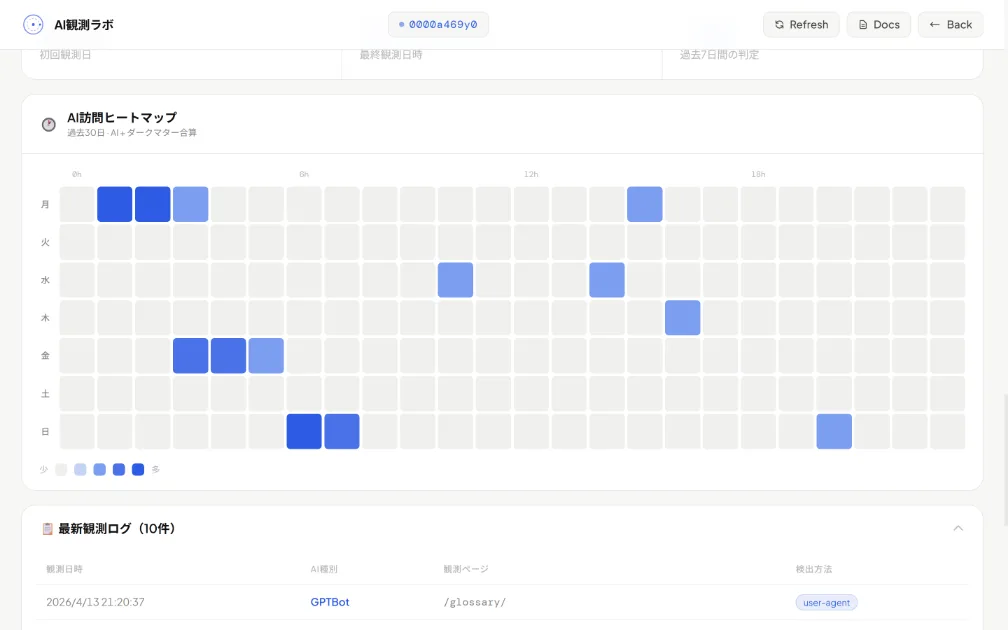Click the GPTBot link in the log
This screenshot has width=1008, height=630.
click(330, 602)
